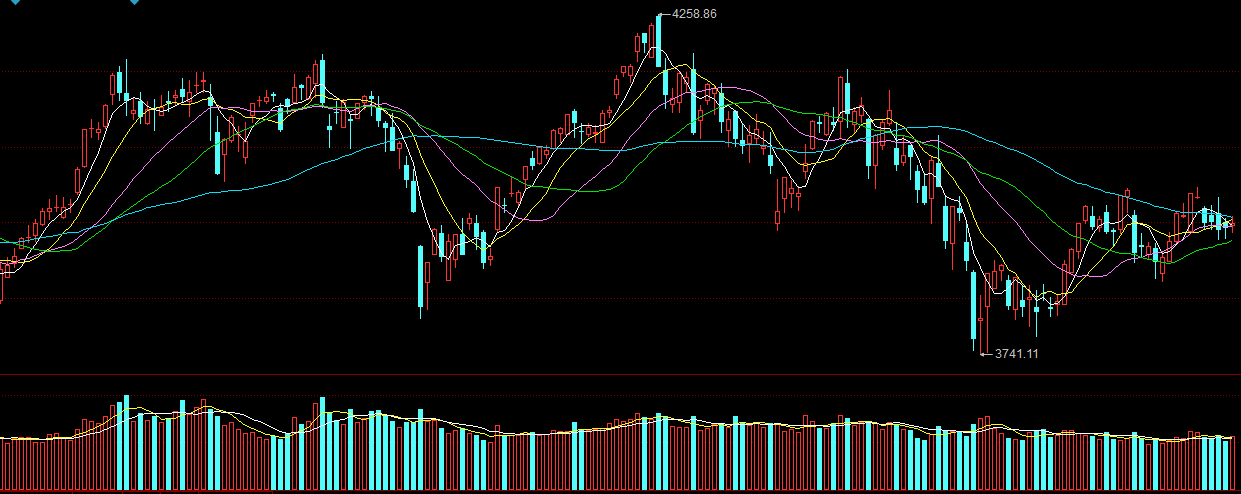
Task: Select the rightmost candlestick on the price chart
Action: (1234, 225)
